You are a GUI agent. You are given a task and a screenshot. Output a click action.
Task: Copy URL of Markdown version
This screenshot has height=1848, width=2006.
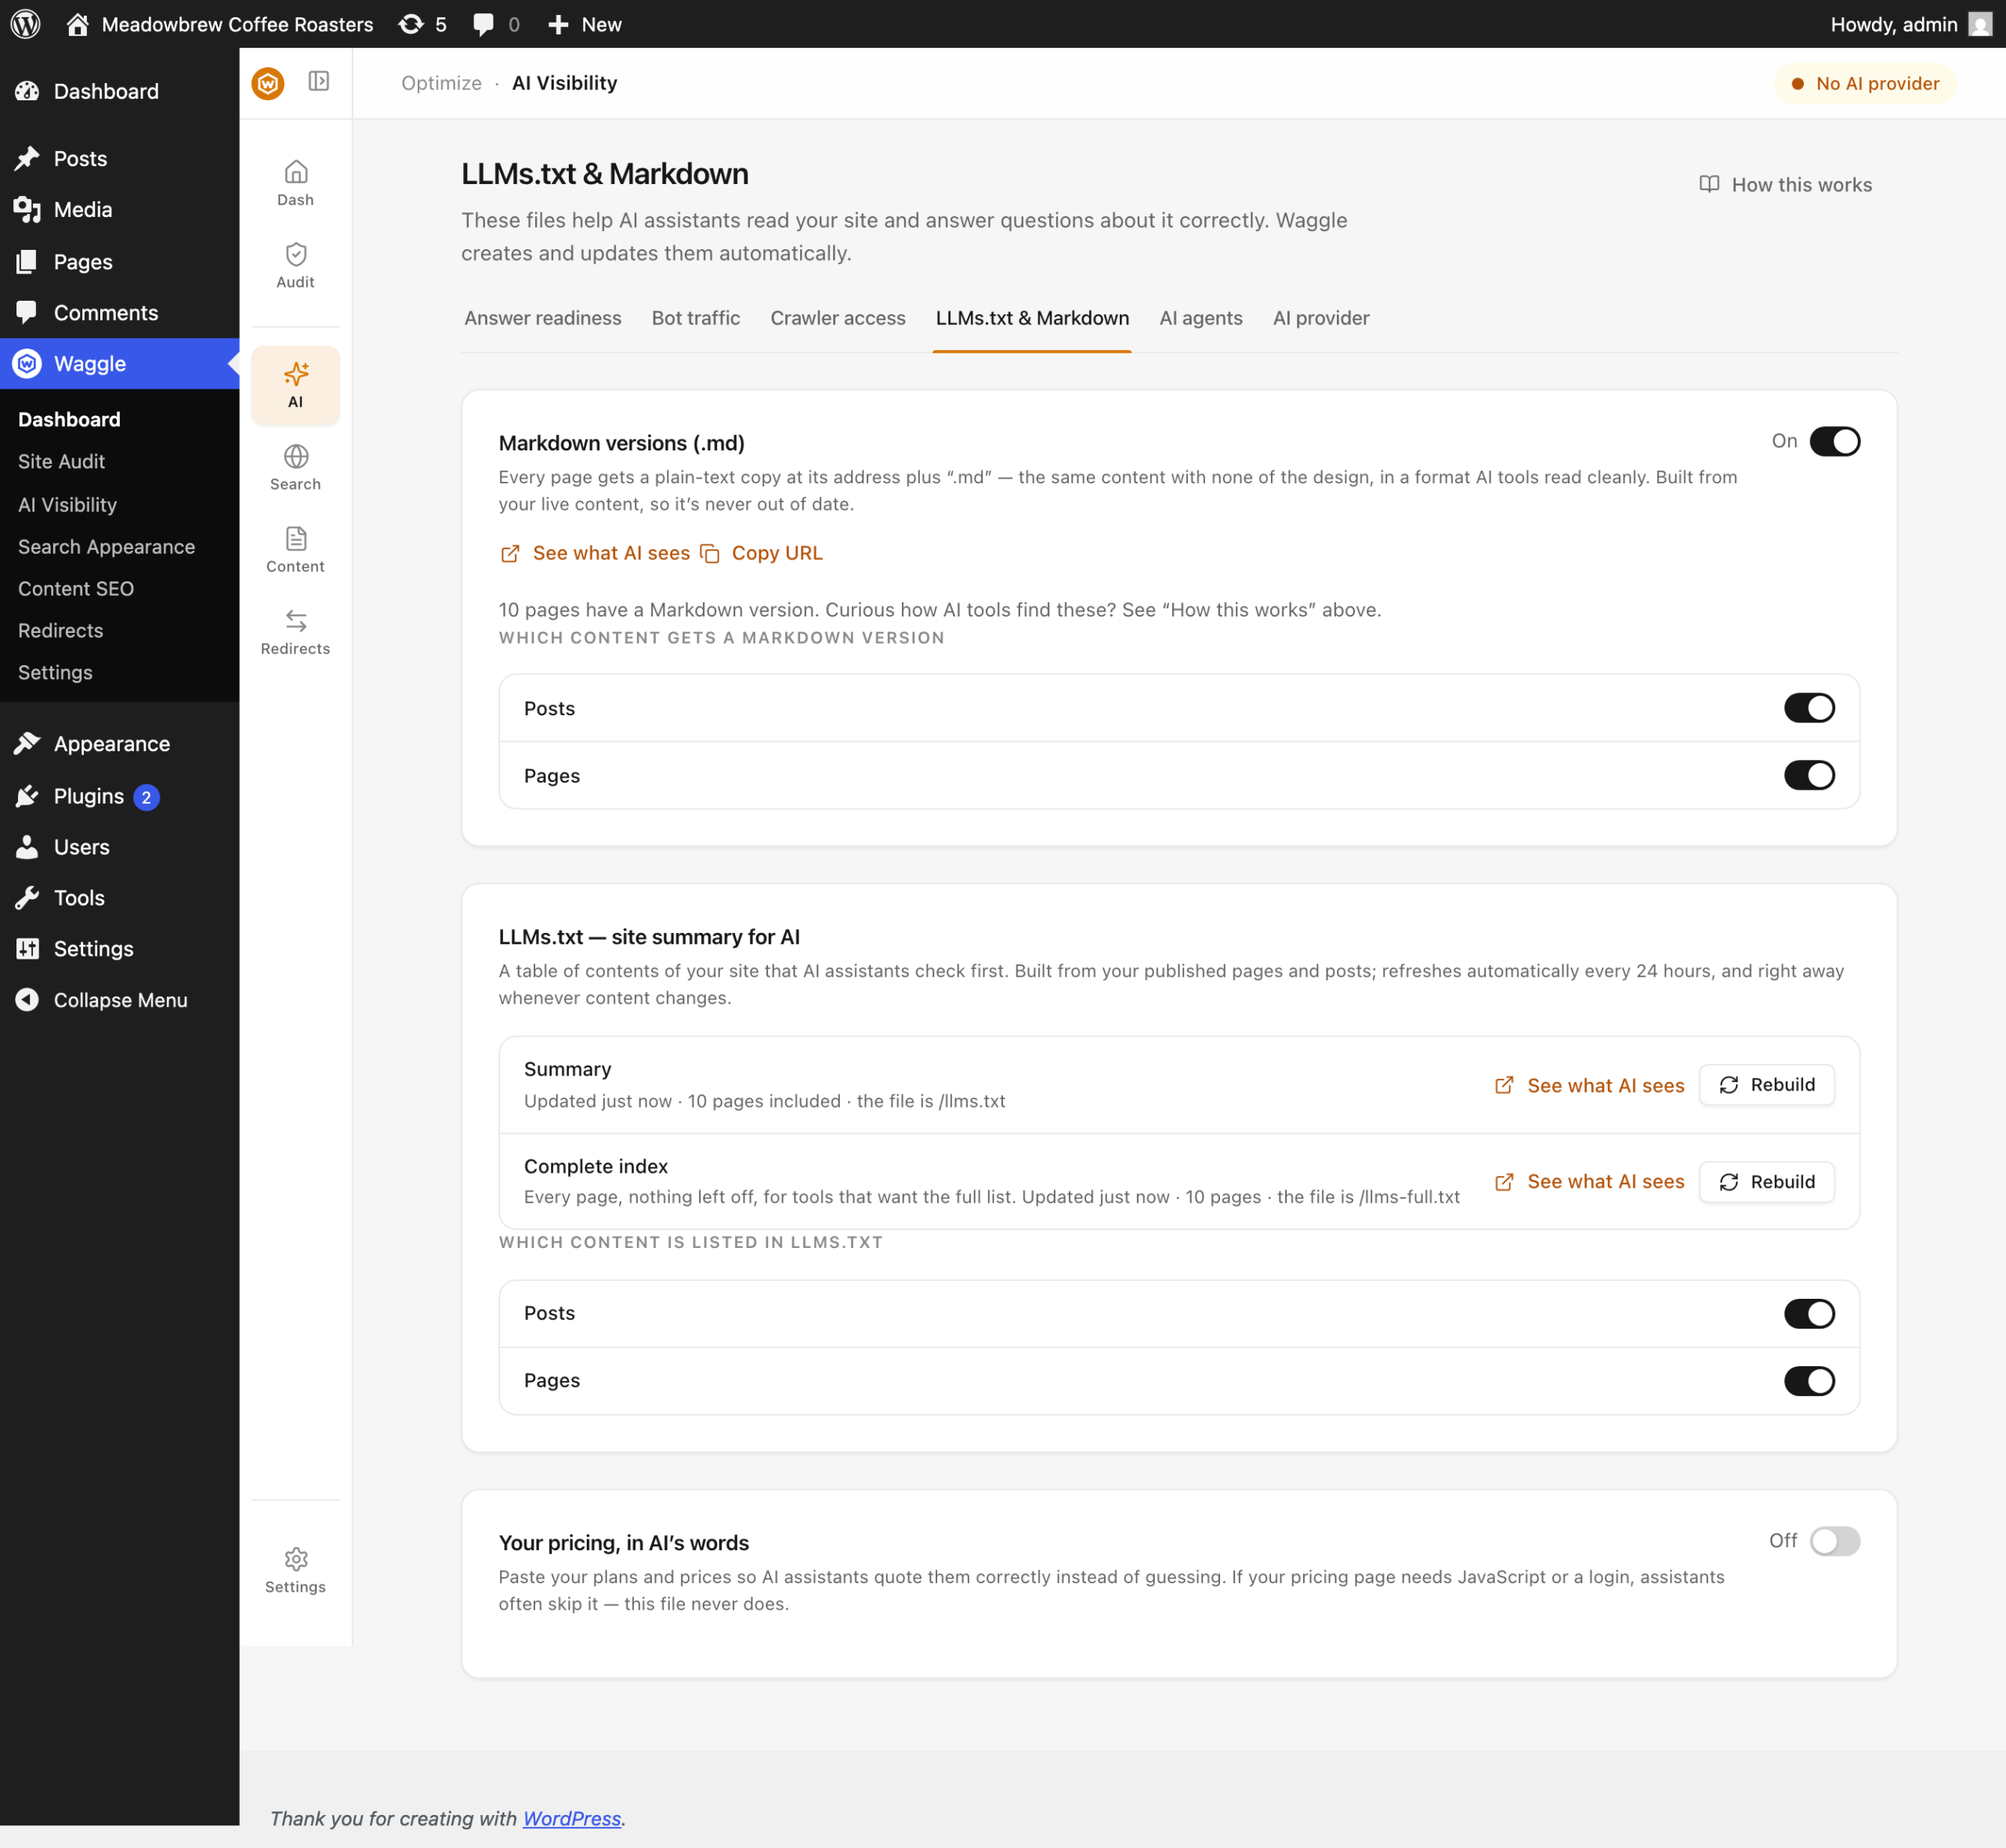(762, 553)
